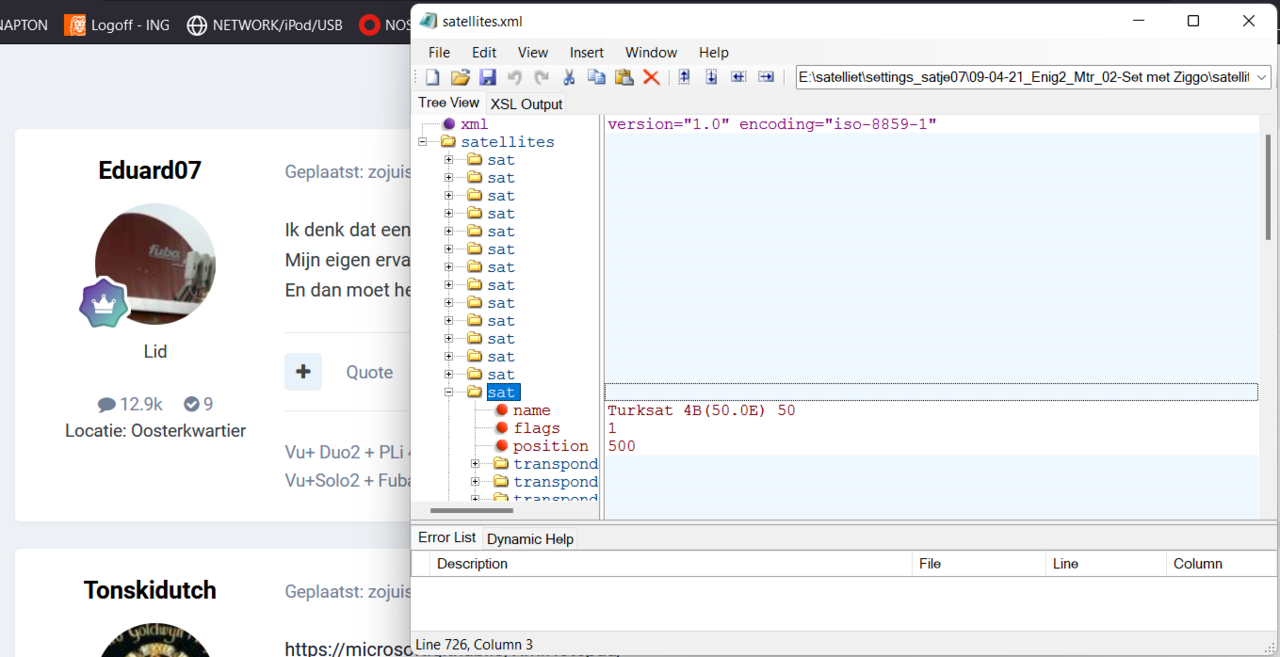The height and width of the screenshot is (657, 1280).
Task: Paste a node from the clipboard
Action: click(623, 76)
